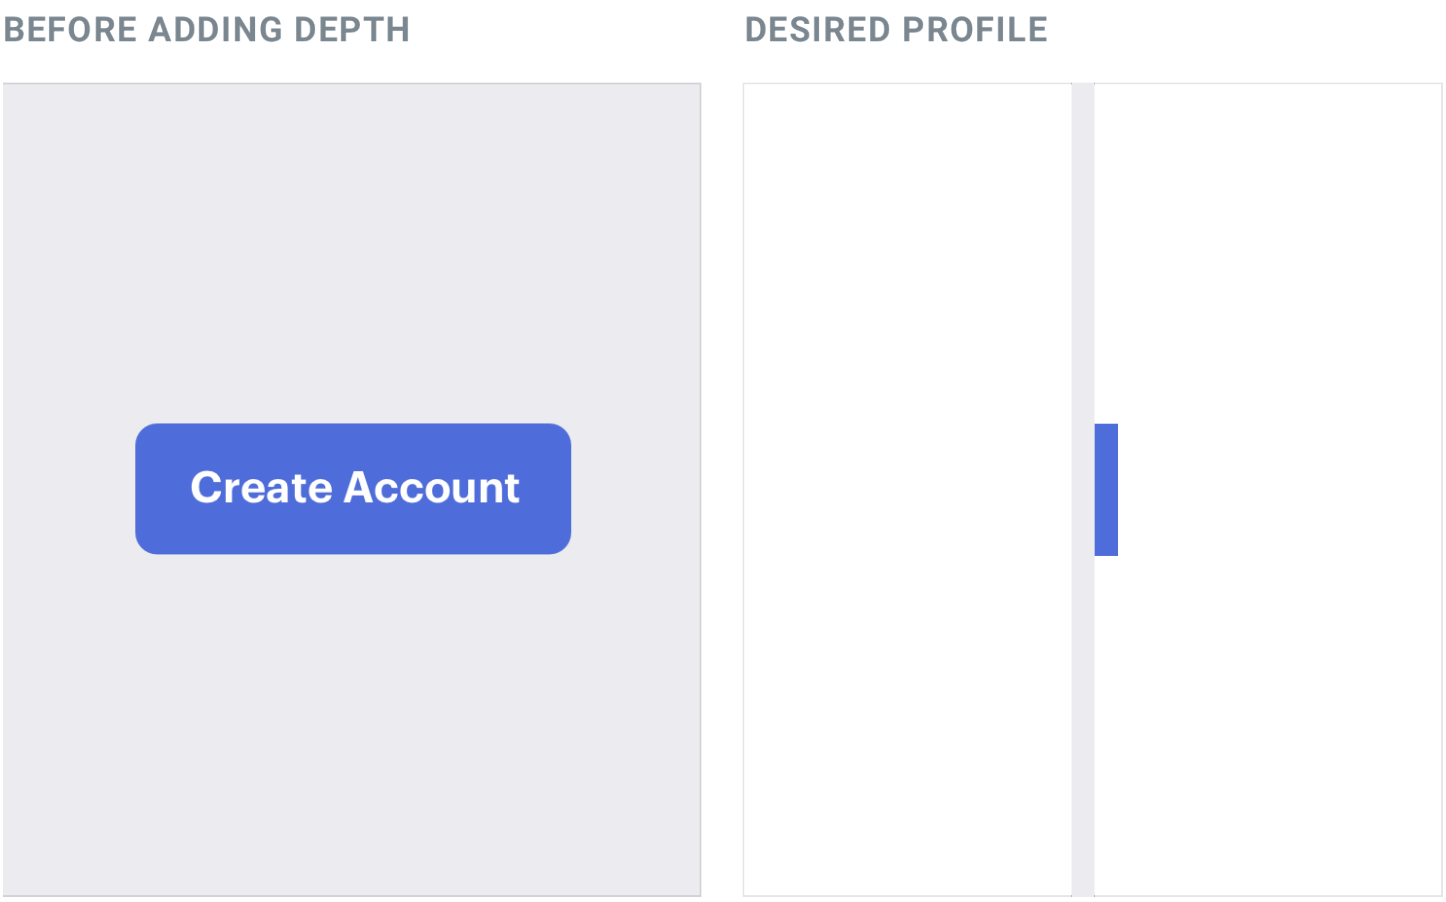This screenshot has height=902, width=1446.
Task: Click the Create Account button
Action: tap(353, 489)
